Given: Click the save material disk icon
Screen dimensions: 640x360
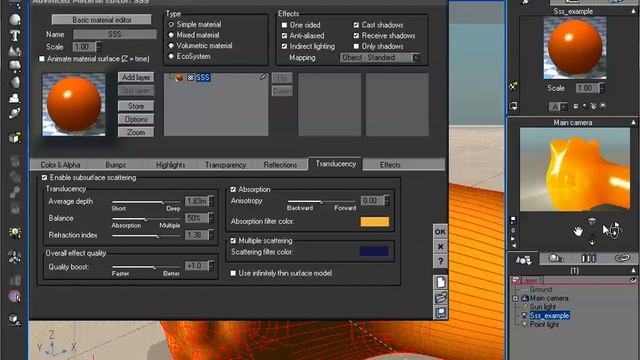Looking at the screenshot, I should coord(440,313).
